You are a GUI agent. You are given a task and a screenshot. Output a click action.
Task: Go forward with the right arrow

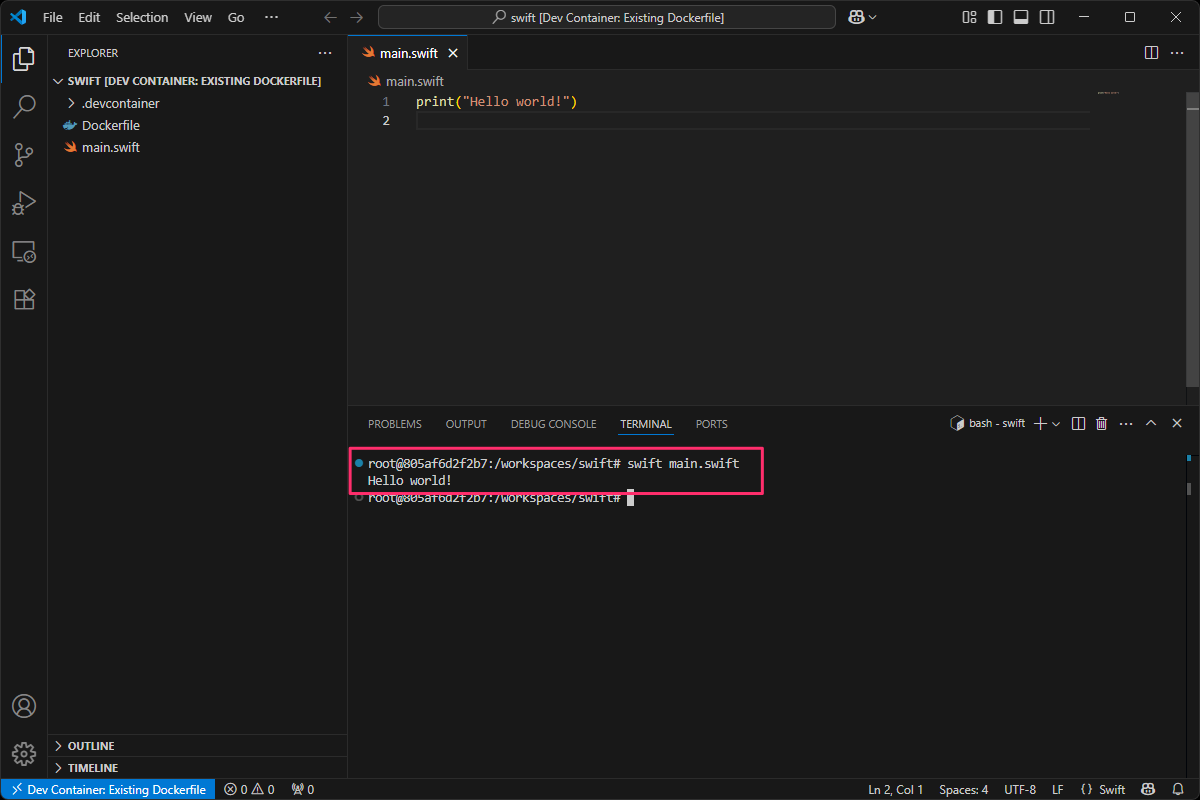[x=358, y=17]
